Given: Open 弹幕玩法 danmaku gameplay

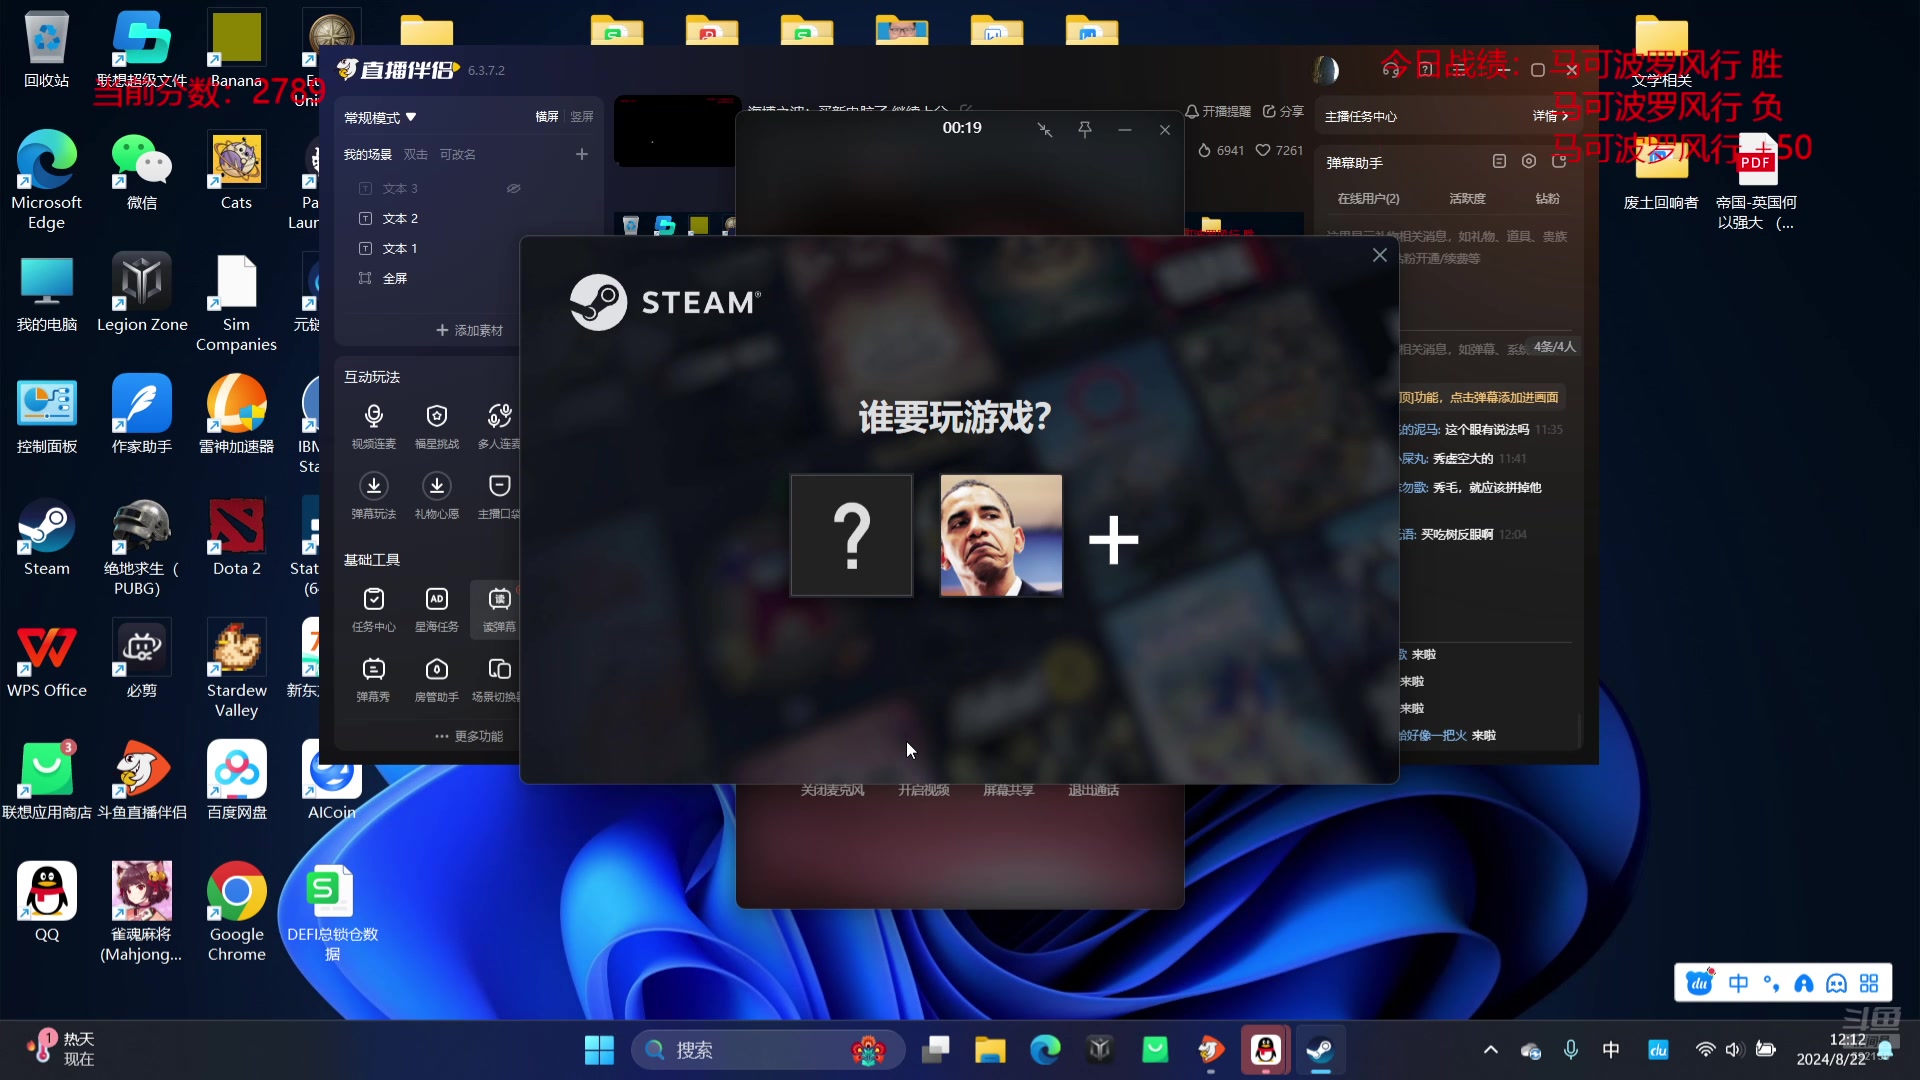Looking at the screenshot, I should point(374,496).
